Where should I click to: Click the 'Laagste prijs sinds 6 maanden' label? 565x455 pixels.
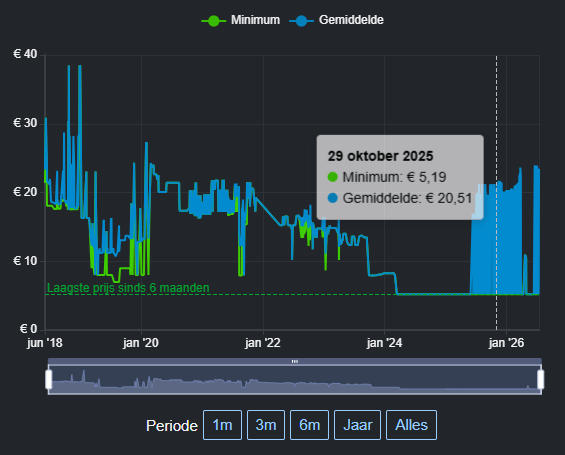coord(128,288)
